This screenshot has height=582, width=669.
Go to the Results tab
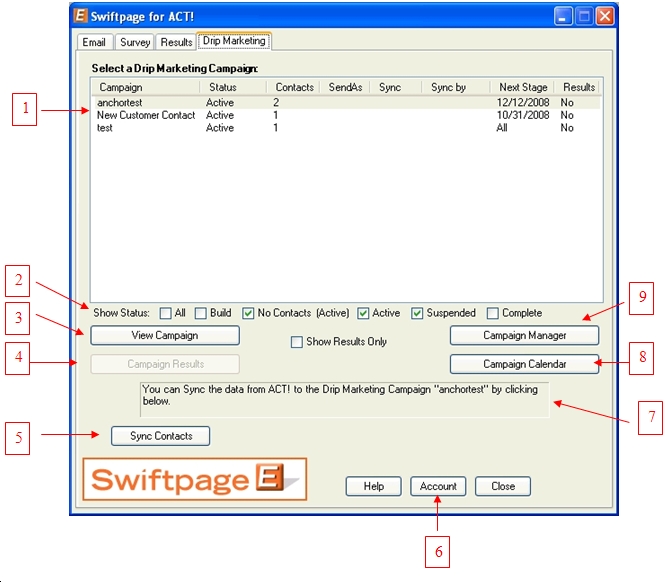[x=176, y=42]
